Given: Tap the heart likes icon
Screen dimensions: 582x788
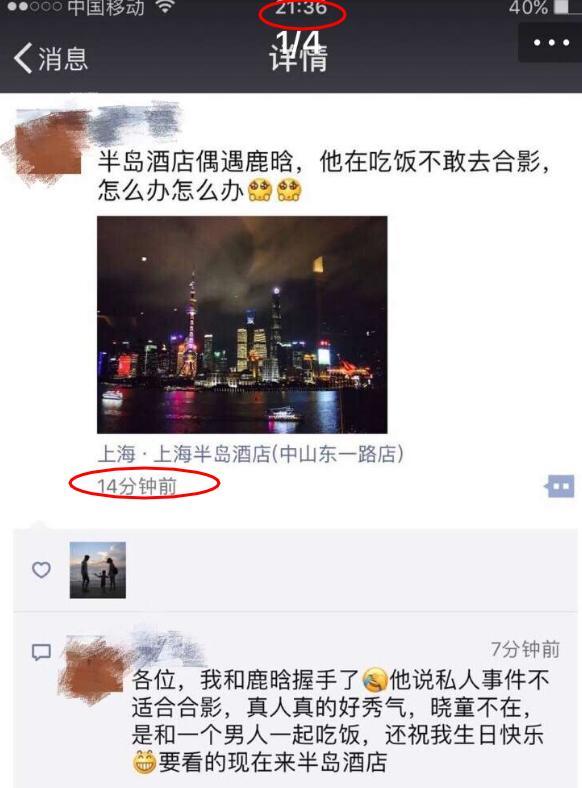Looking at the screenshot, I should point(41,570).
